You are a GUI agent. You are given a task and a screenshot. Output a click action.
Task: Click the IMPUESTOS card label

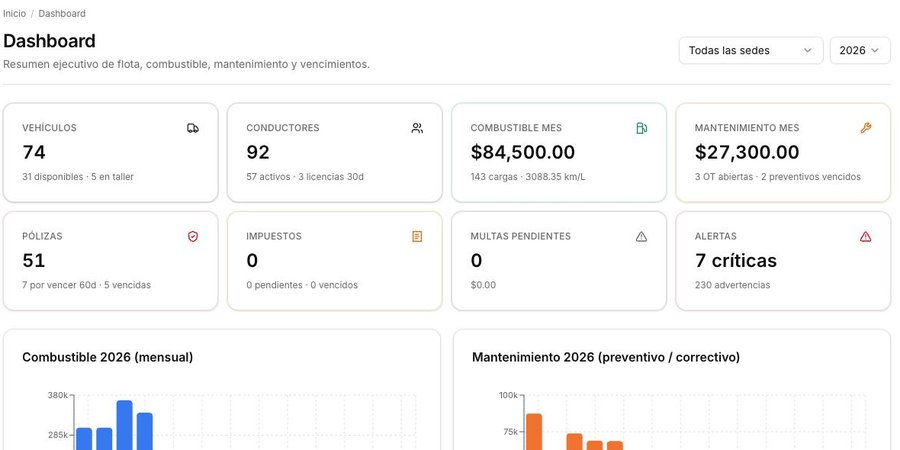click(x=274, y=236)
